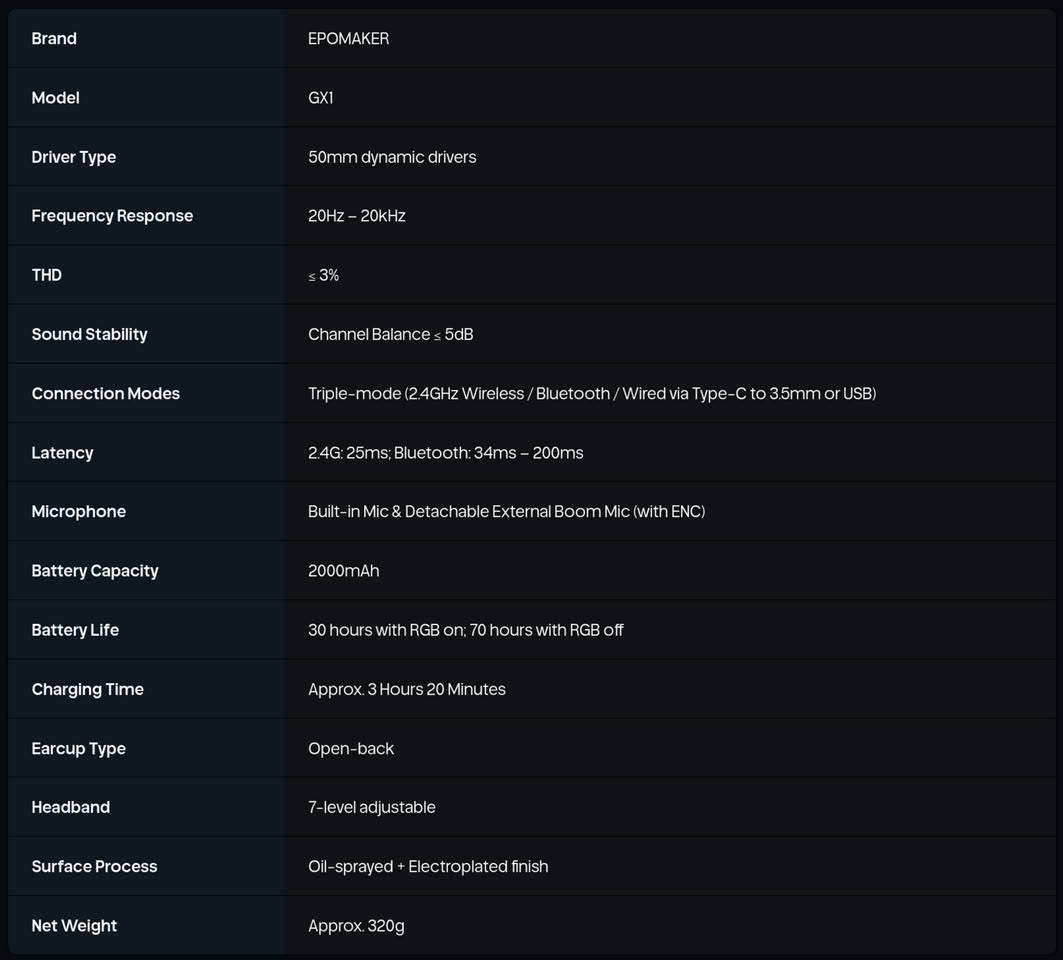Image resolution: width=1063 pixels, height=960 pixels.
Task: Click the Brand row label
Action: 54,39
